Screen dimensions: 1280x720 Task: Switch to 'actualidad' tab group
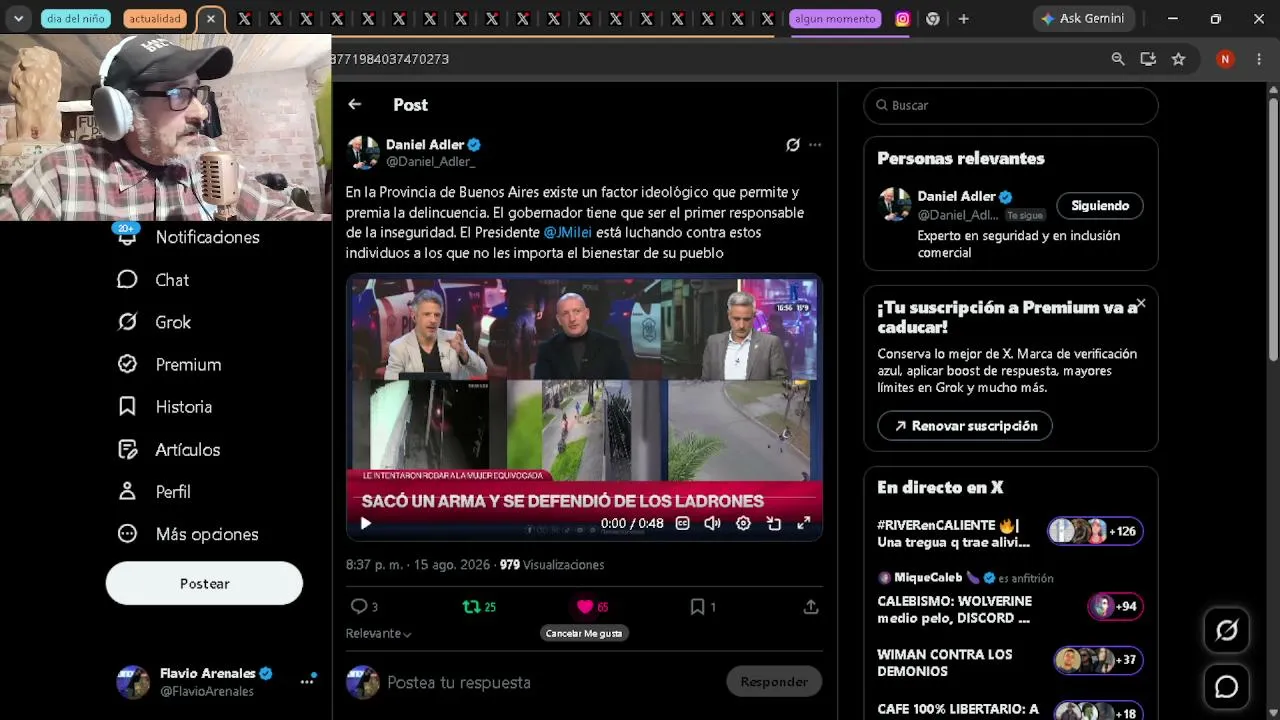pos(155,18)
